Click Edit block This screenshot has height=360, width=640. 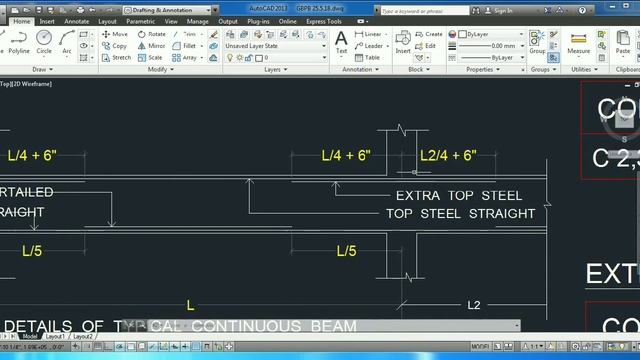[425, 46]
